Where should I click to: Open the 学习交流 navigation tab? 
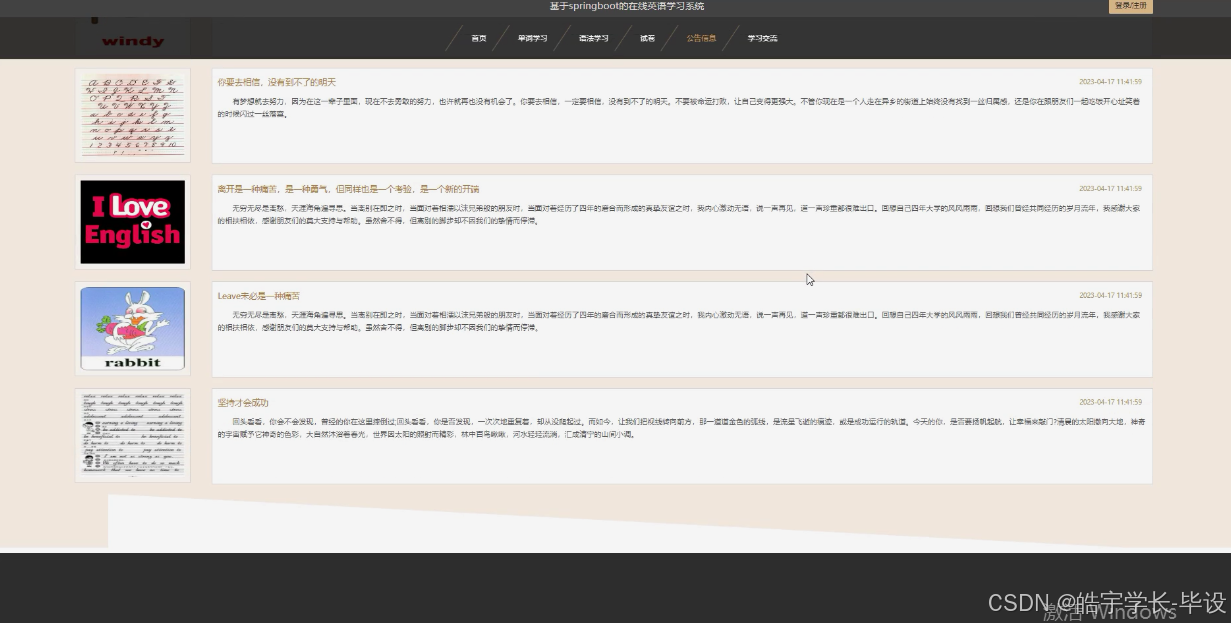pyautogui.click(x=762, y=38)
